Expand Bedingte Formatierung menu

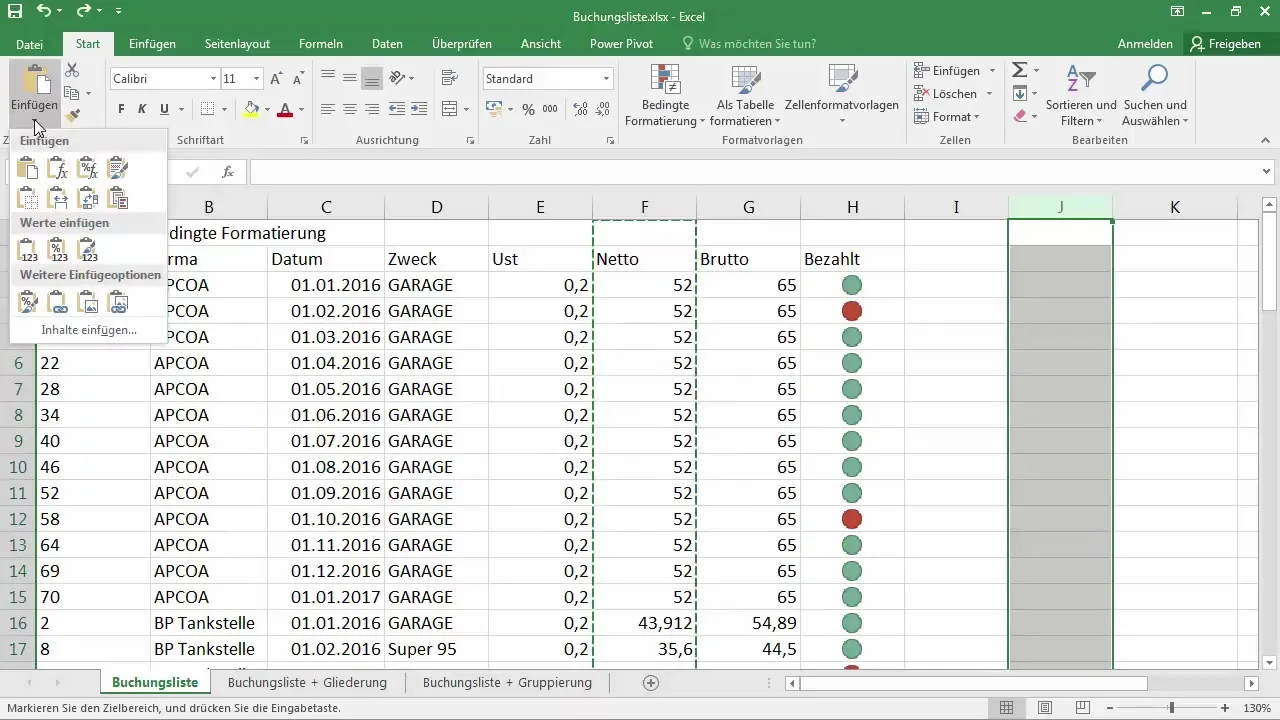coord(665,96)
